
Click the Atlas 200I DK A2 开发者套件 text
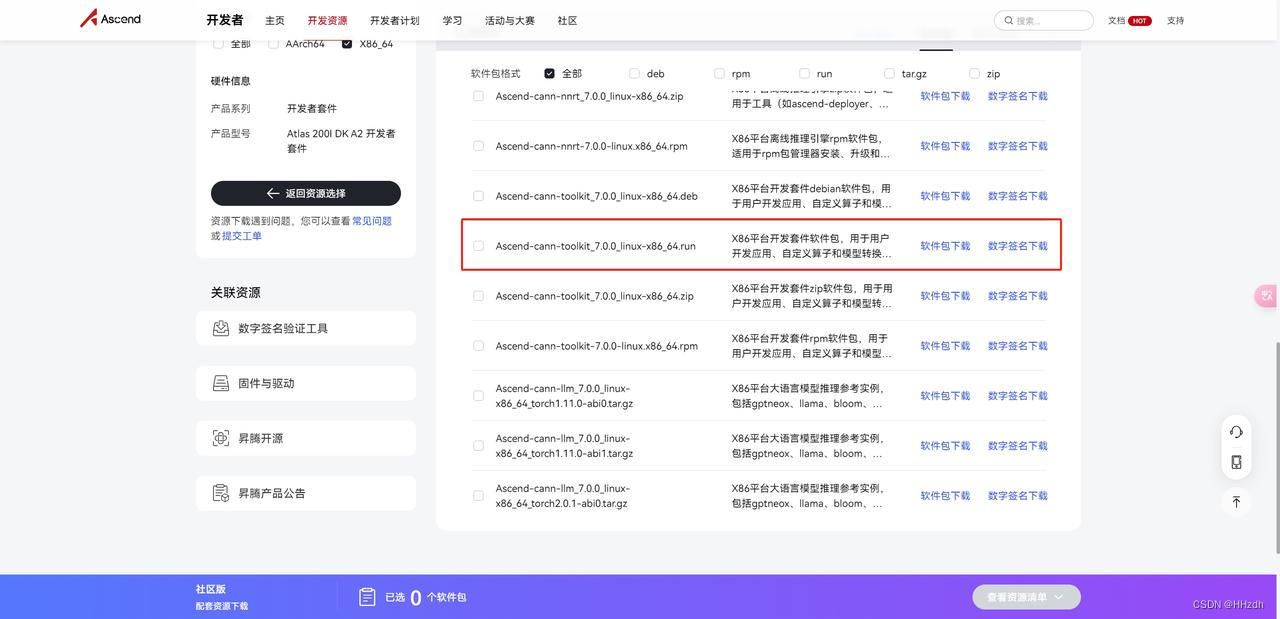tap(341, 141)
